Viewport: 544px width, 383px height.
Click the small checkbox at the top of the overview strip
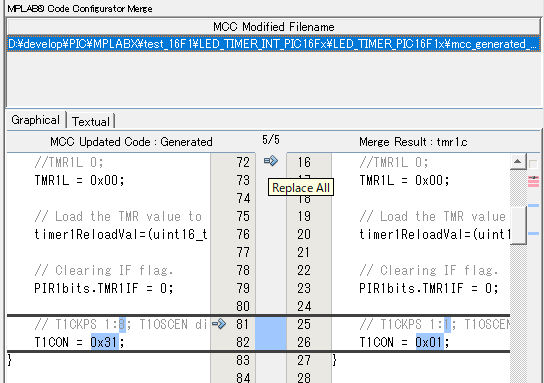[533, 164]
